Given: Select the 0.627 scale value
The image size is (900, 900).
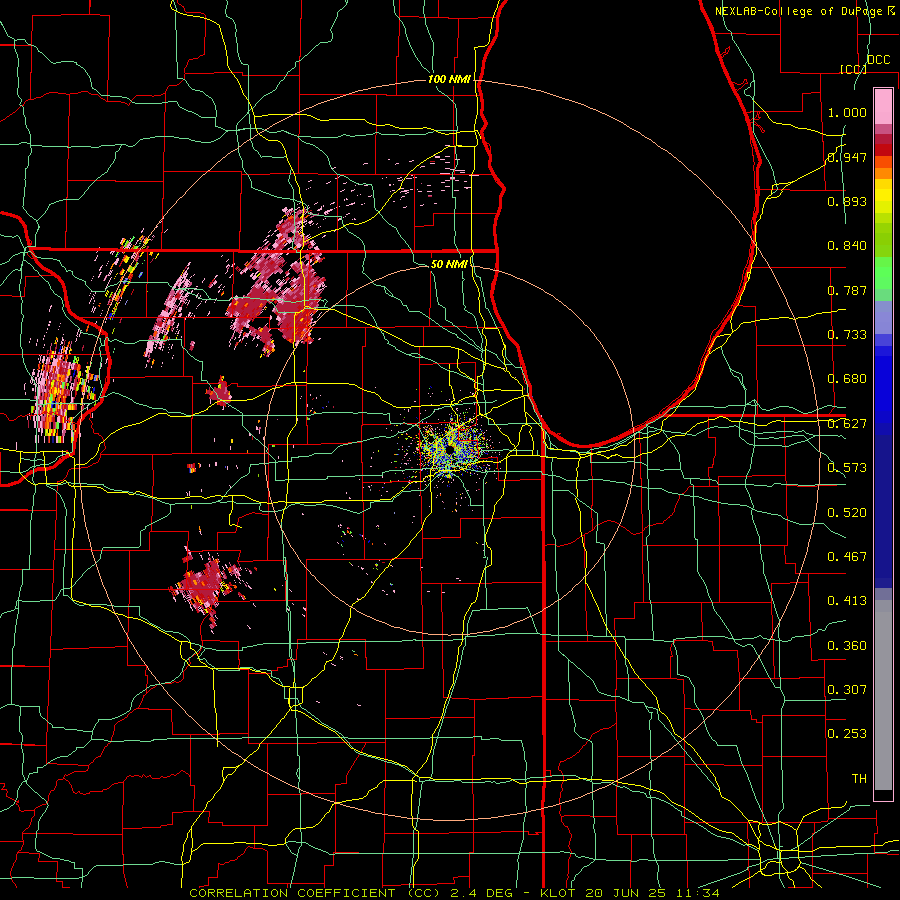Looking at the screenshot, I should (847, 424).
